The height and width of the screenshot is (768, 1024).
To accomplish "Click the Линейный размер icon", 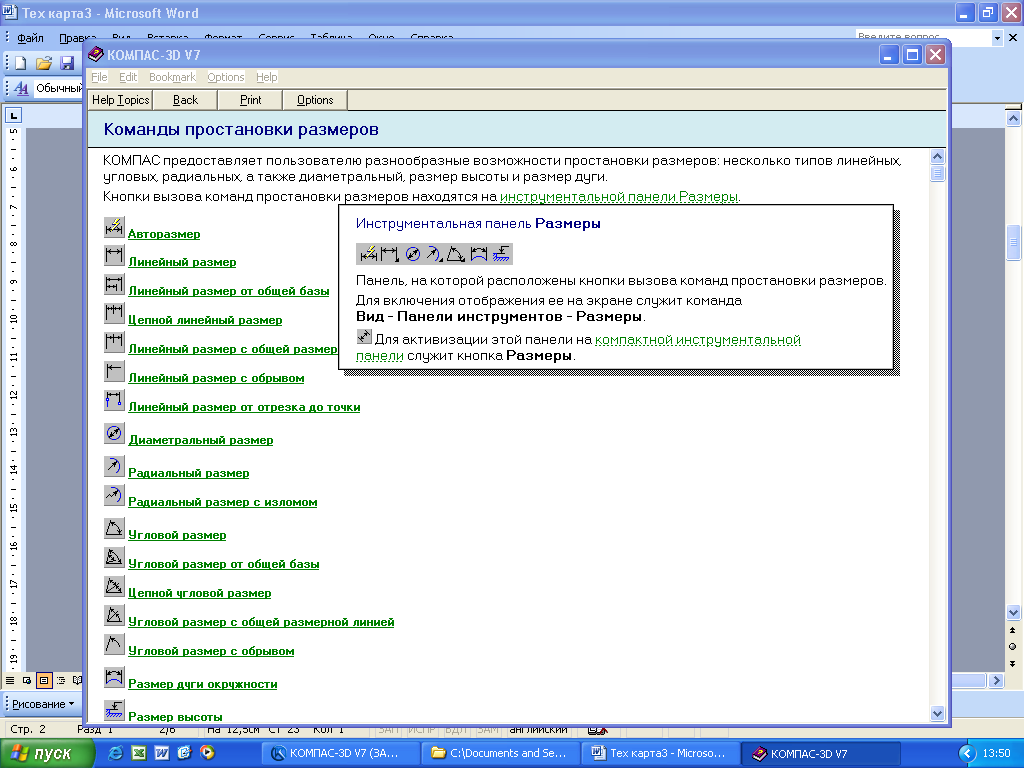I will pos(114,255).
